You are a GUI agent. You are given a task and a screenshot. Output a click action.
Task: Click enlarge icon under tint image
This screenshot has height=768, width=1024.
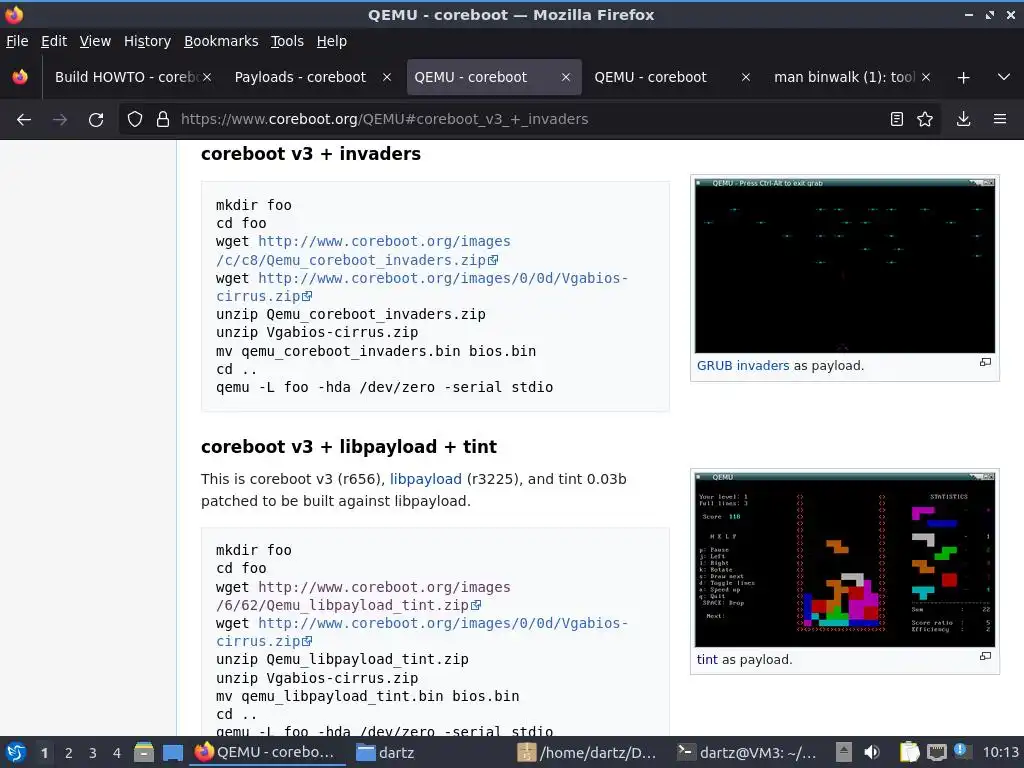[x=985, y=656]
